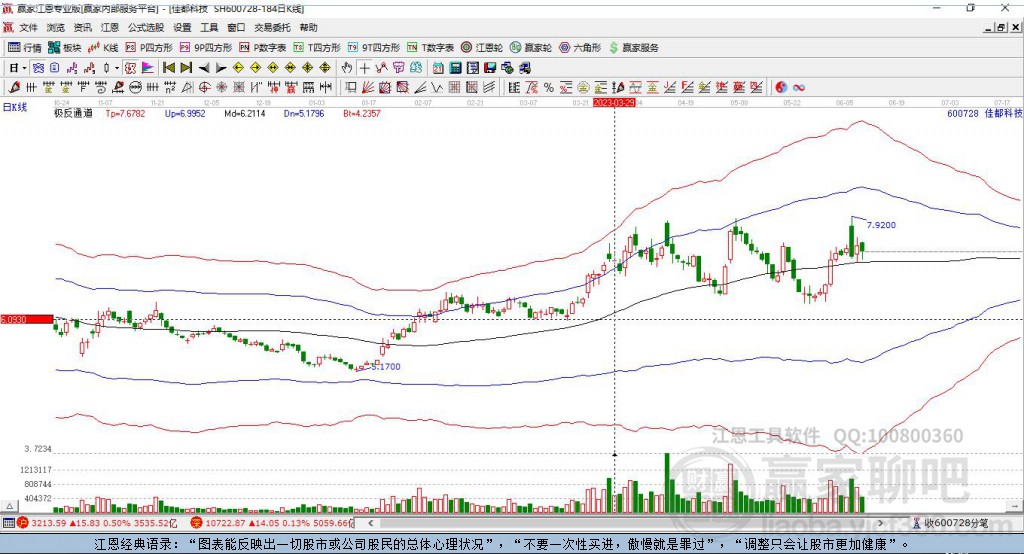Open the 六角形 hexagon tool

580,48
